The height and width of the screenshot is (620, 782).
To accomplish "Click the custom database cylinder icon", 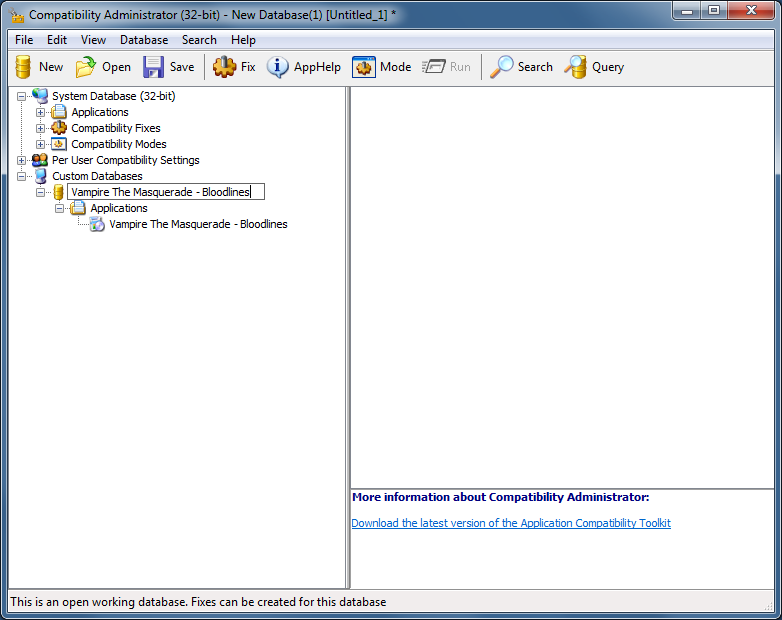I will click(58, 192).
